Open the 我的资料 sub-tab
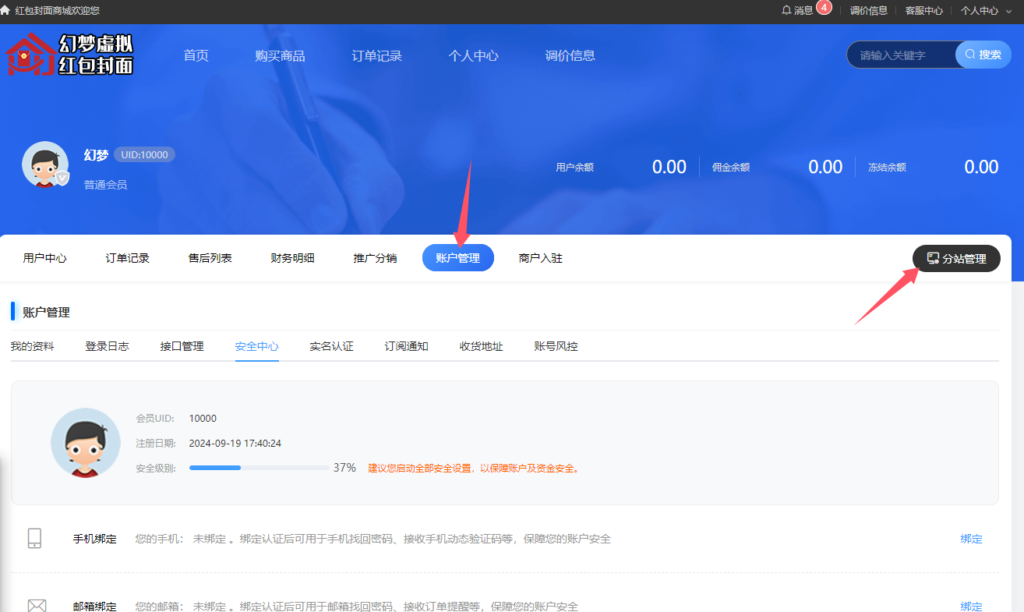The width and height of the screenshot is (1024, 612). click(x=32, y=346)
